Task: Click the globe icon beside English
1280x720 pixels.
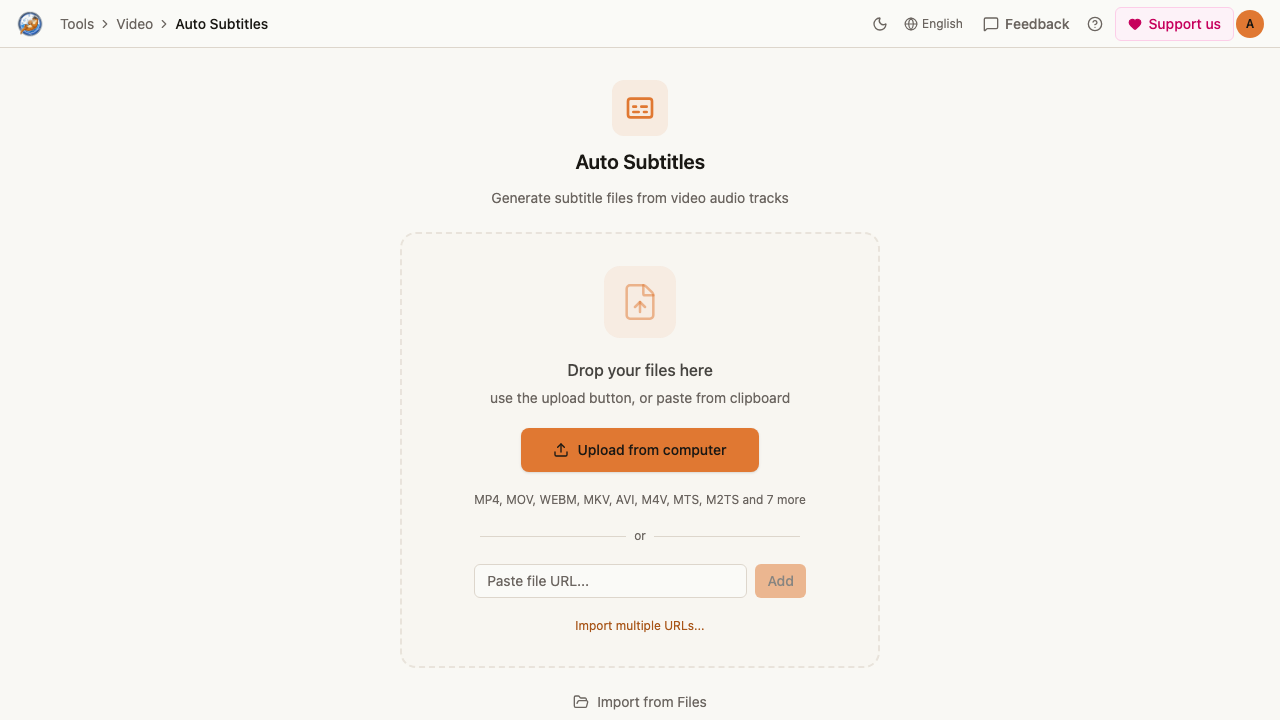Action: click(x=911, y=24)
